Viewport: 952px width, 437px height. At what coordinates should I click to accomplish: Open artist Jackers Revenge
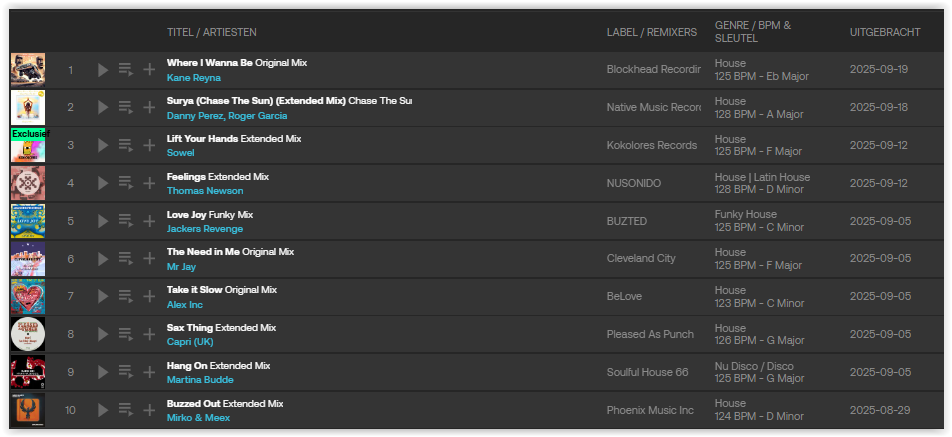[205, 229]
